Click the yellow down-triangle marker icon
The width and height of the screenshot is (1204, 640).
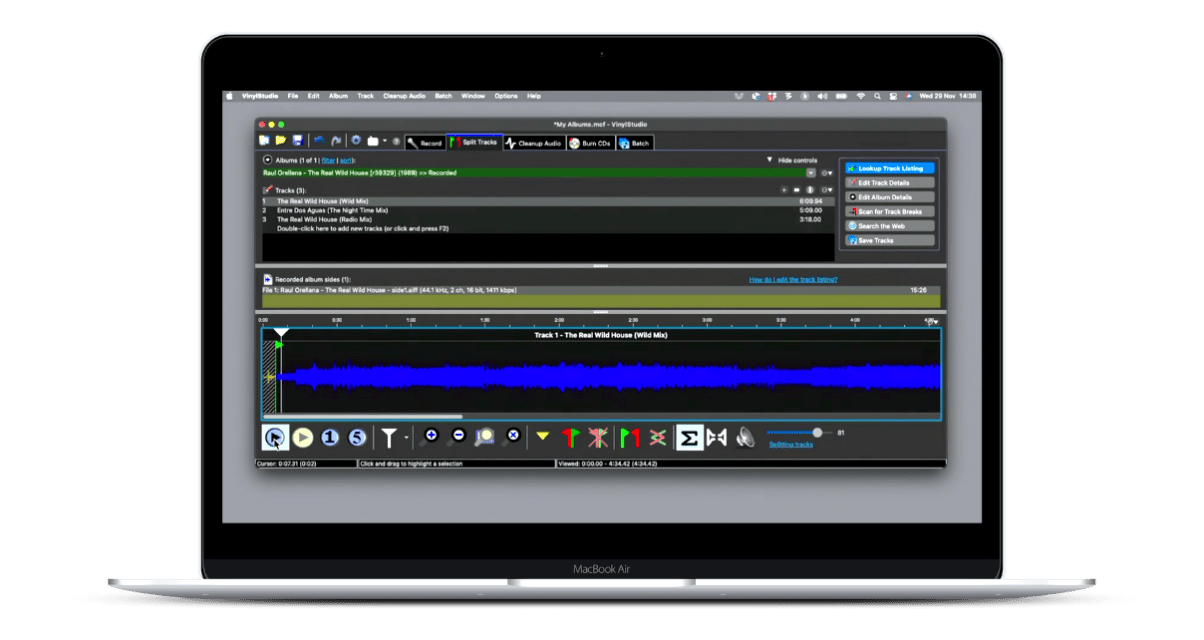click(543, 437)
